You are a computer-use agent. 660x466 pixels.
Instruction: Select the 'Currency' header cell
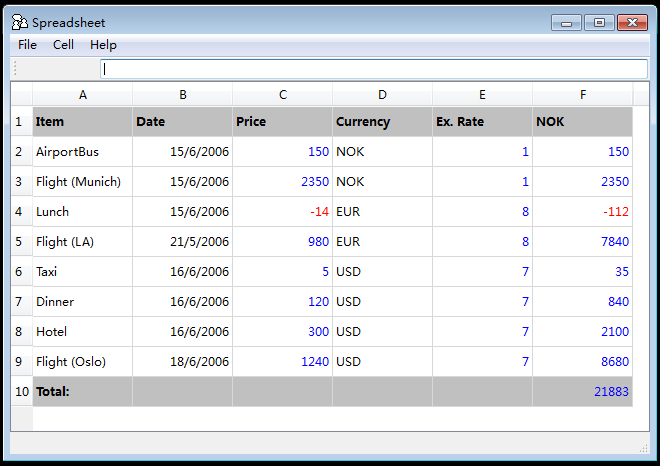tap(382, 122)
